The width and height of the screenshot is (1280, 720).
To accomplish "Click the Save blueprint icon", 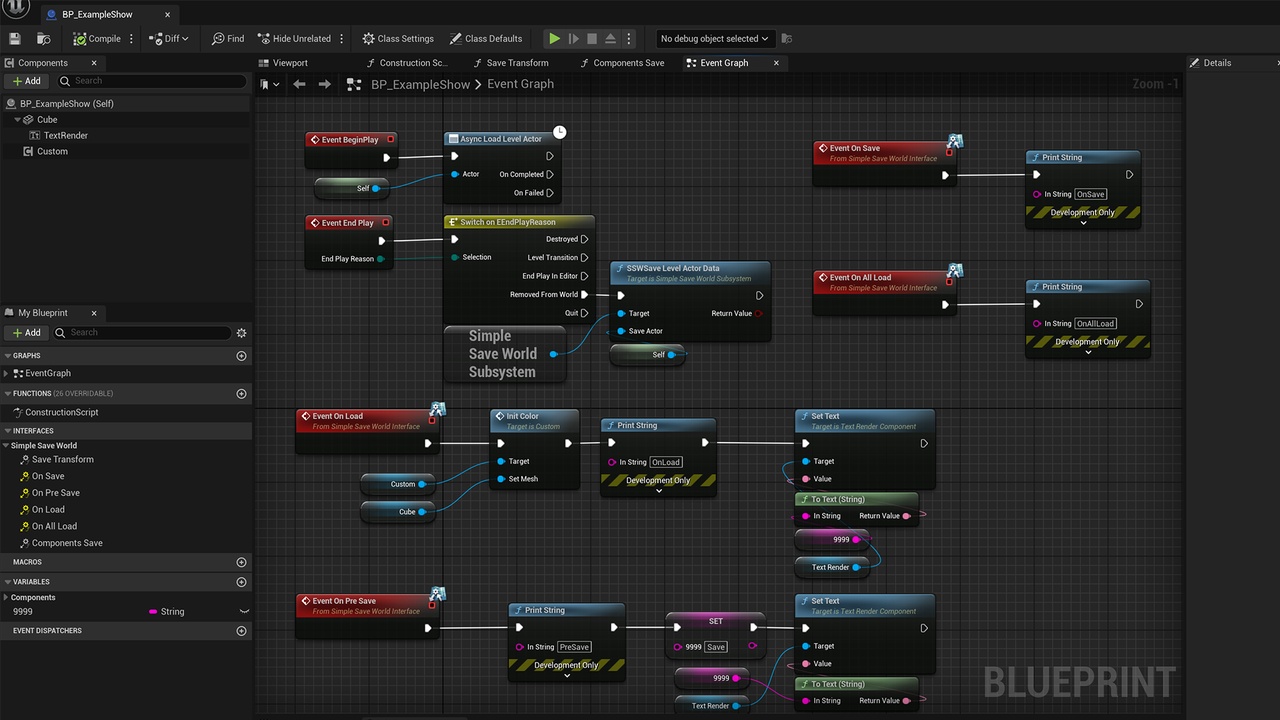I will pyautogui.click(x=15, y=39).
